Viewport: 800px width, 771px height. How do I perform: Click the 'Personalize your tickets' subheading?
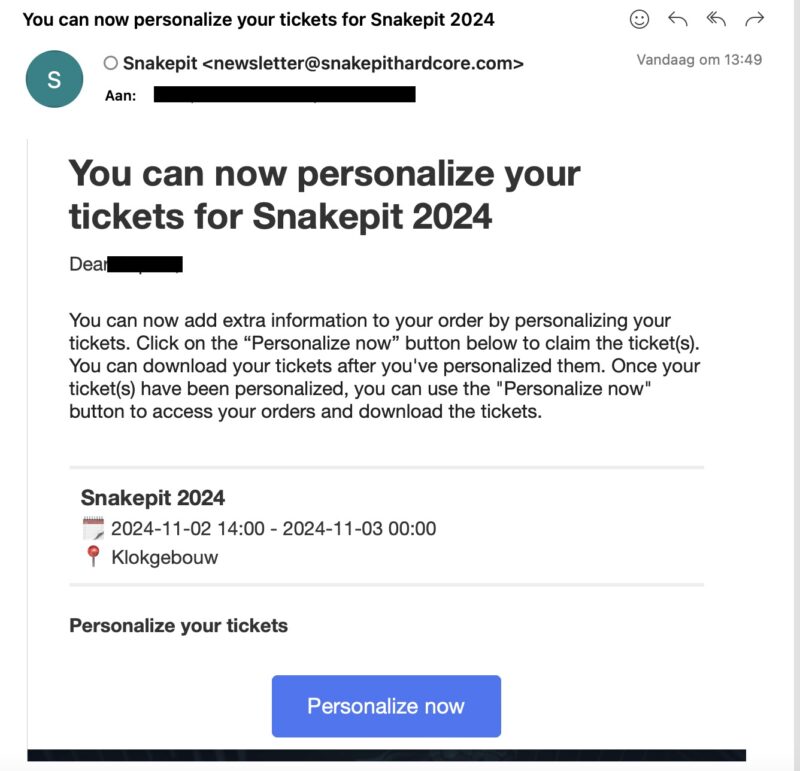coord(179,626)
